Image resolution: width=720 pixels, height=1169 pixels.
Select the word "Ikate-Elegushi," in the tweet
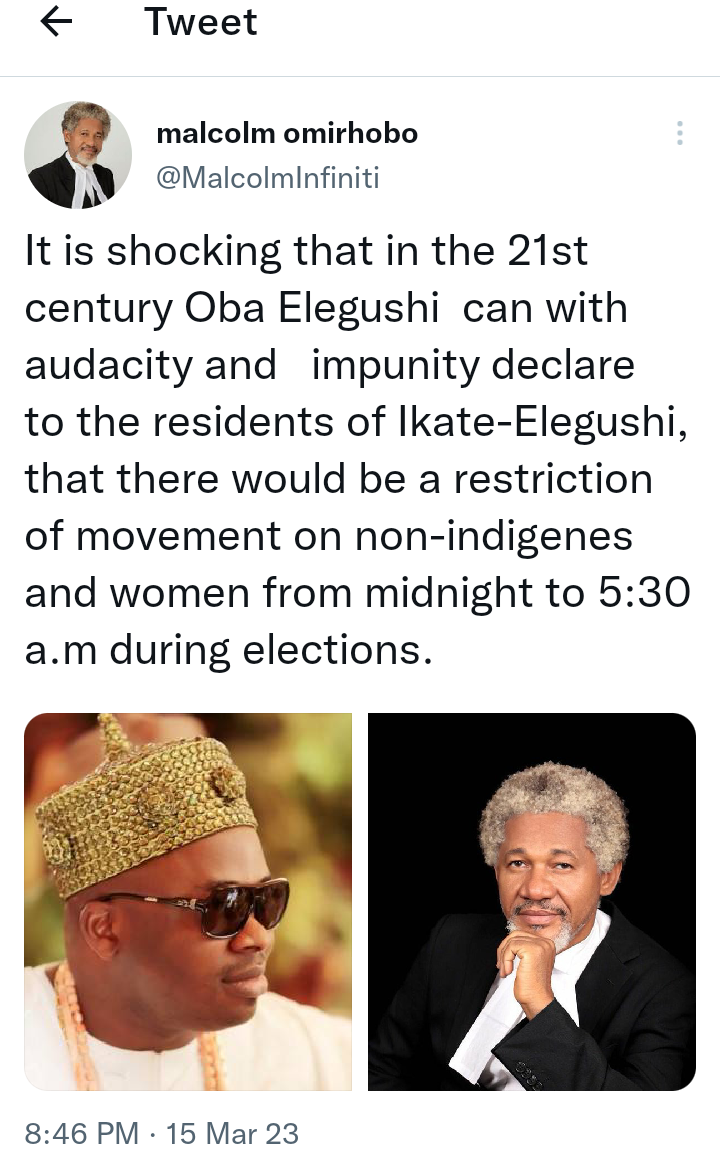coord(543,422)
